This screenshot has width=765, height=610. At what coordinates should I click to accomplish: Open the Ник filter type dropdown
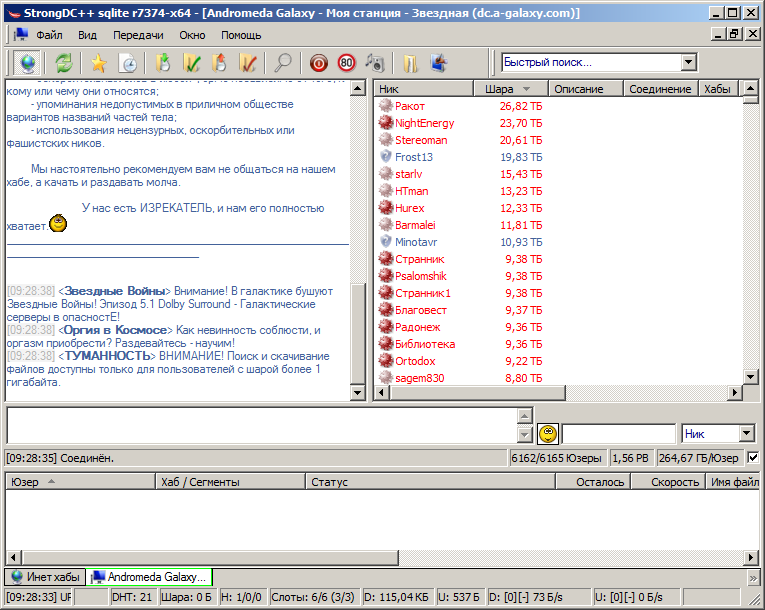point(746,433)
